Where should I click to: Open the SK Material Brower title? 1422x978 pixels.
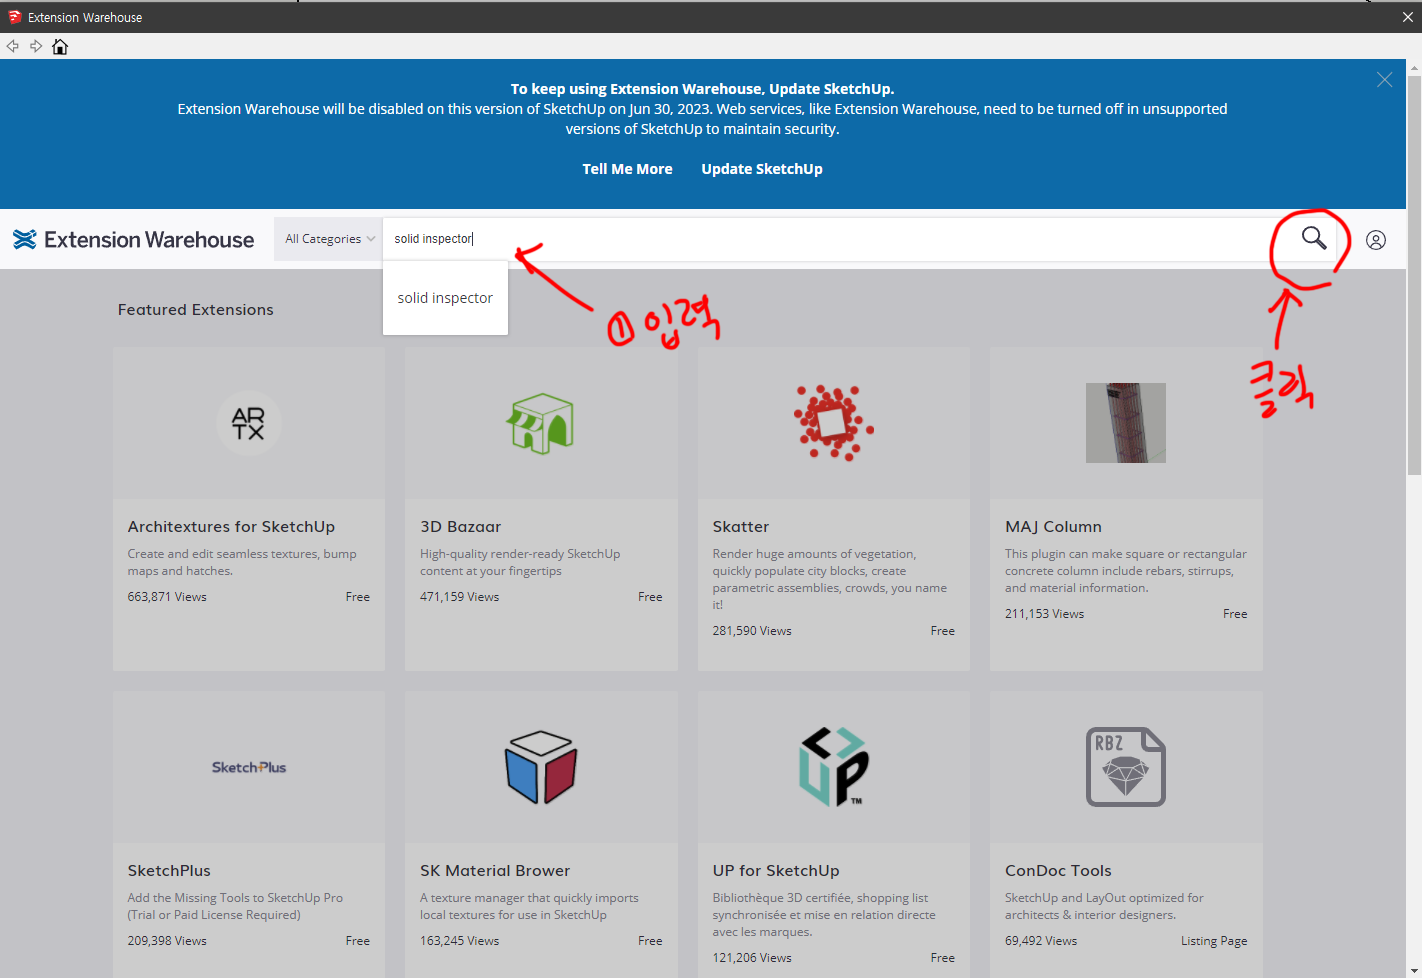coord(495,871)
